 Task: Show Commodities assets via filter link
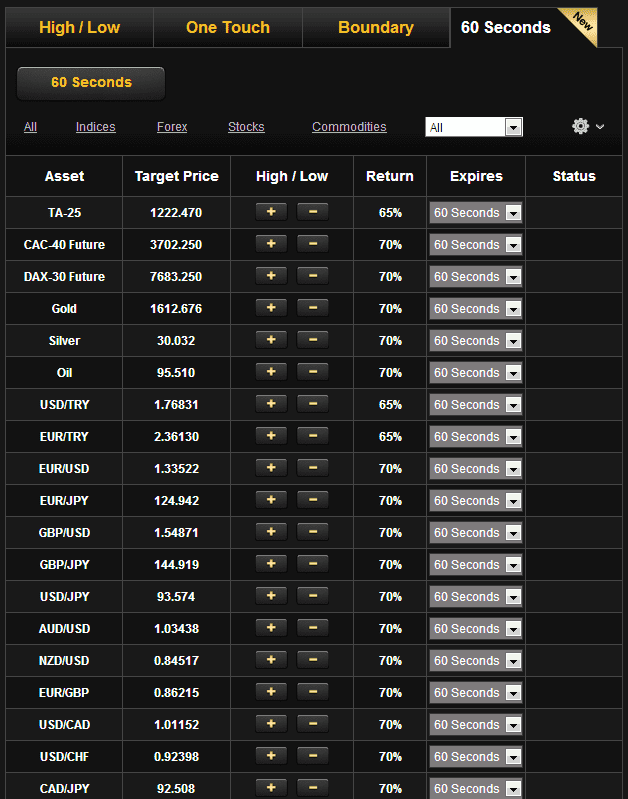[349, 127]
